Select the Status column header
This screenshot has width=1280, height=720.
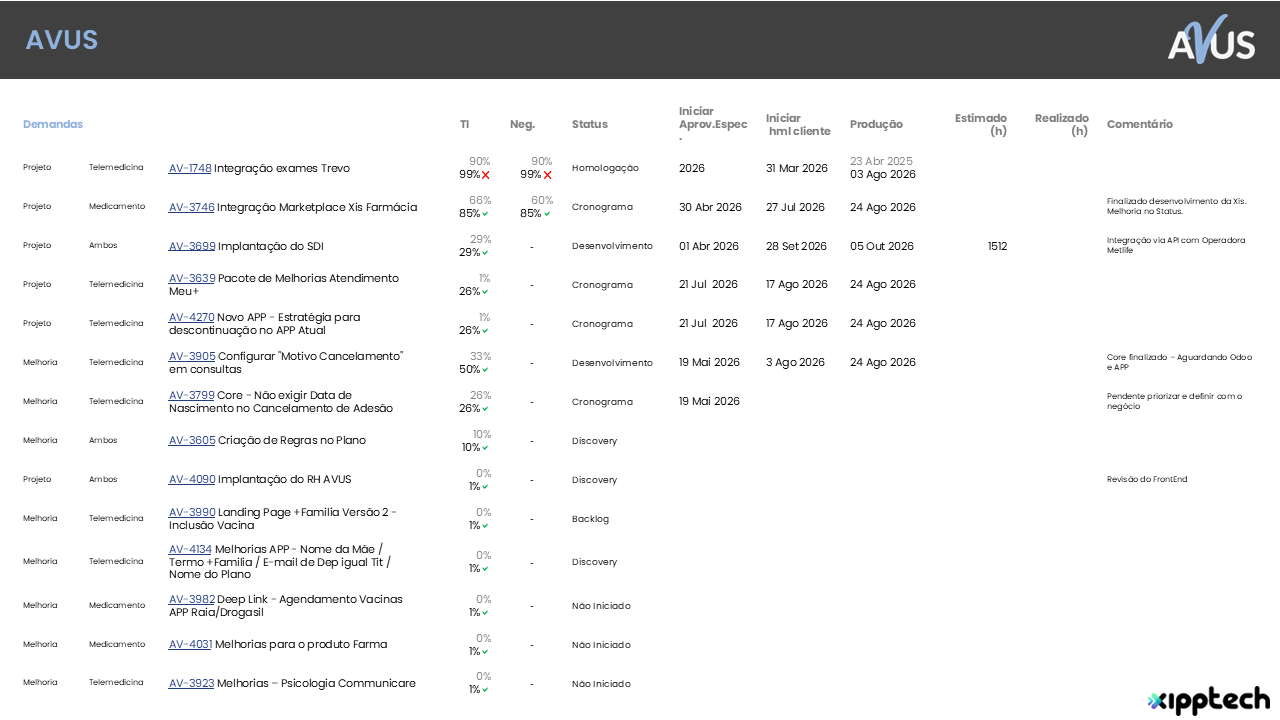coord(590,124)
